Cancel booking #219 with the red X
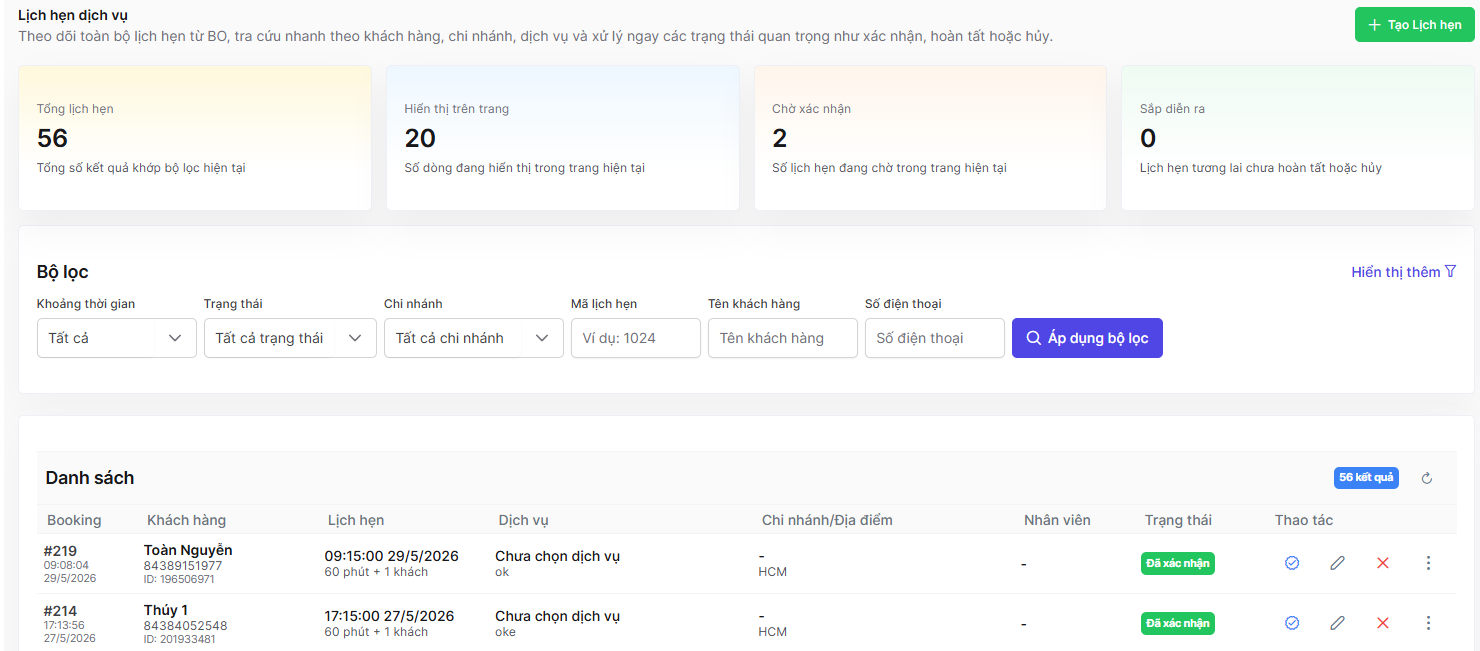1480x651 pixels. 1383,563
